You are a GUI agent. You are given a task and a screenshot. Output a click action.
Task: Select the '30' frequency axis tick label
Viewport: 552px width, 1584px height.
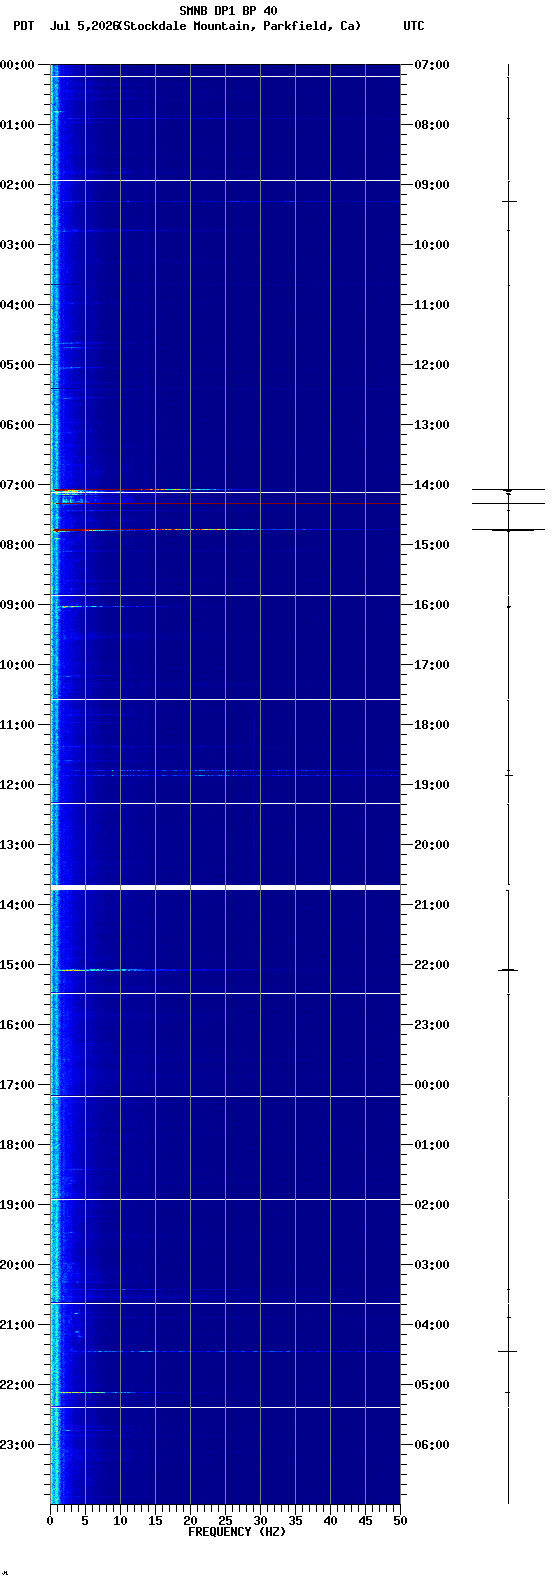click(260, 1521)
